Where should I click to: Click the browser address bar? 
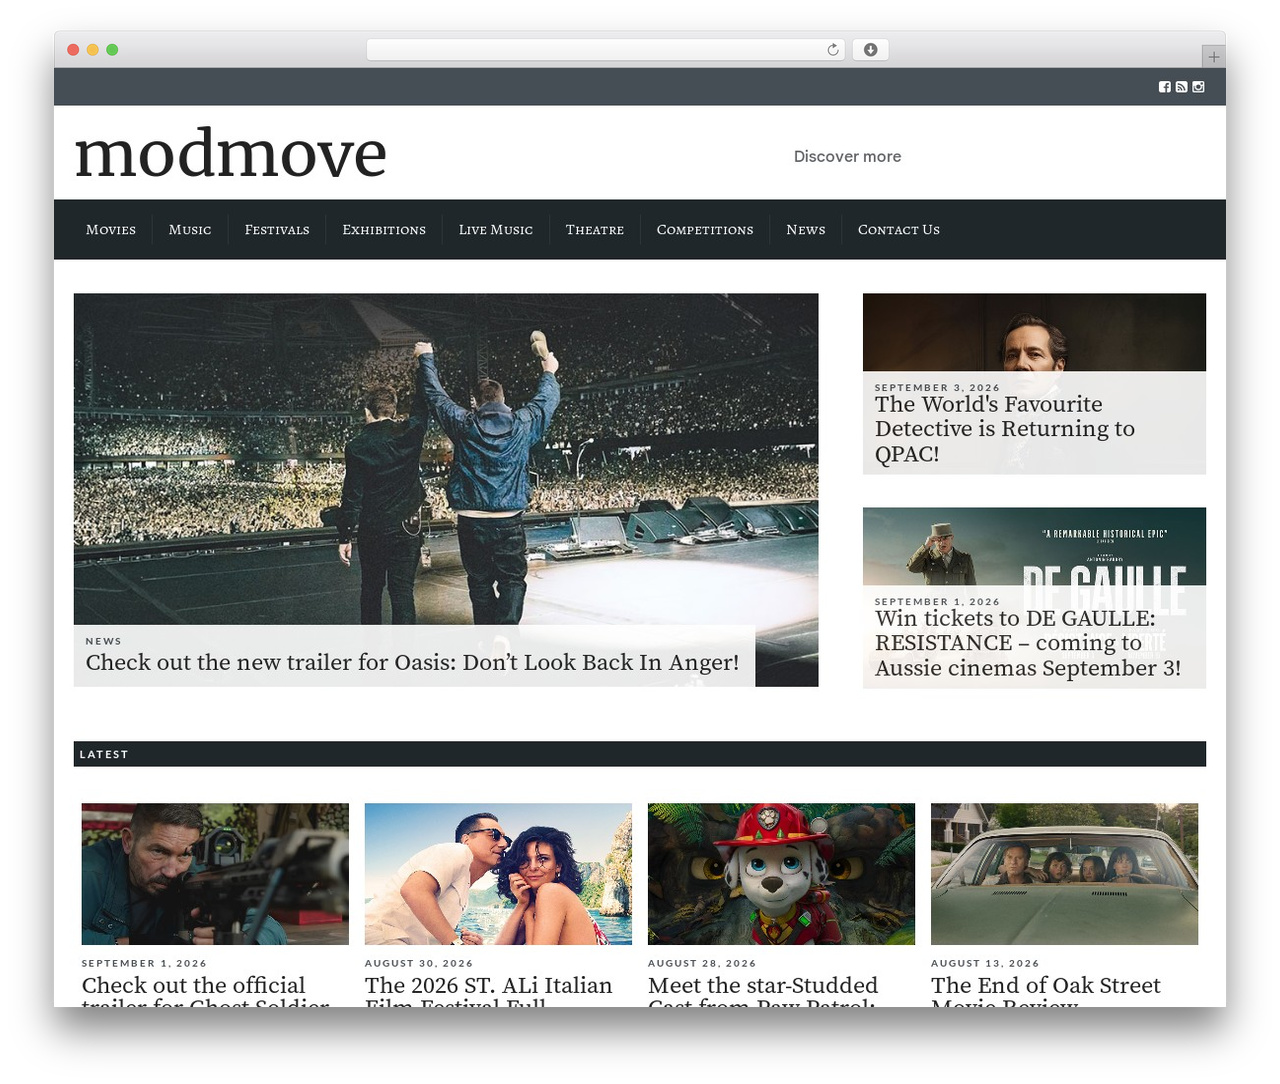(x=605, y=50)
